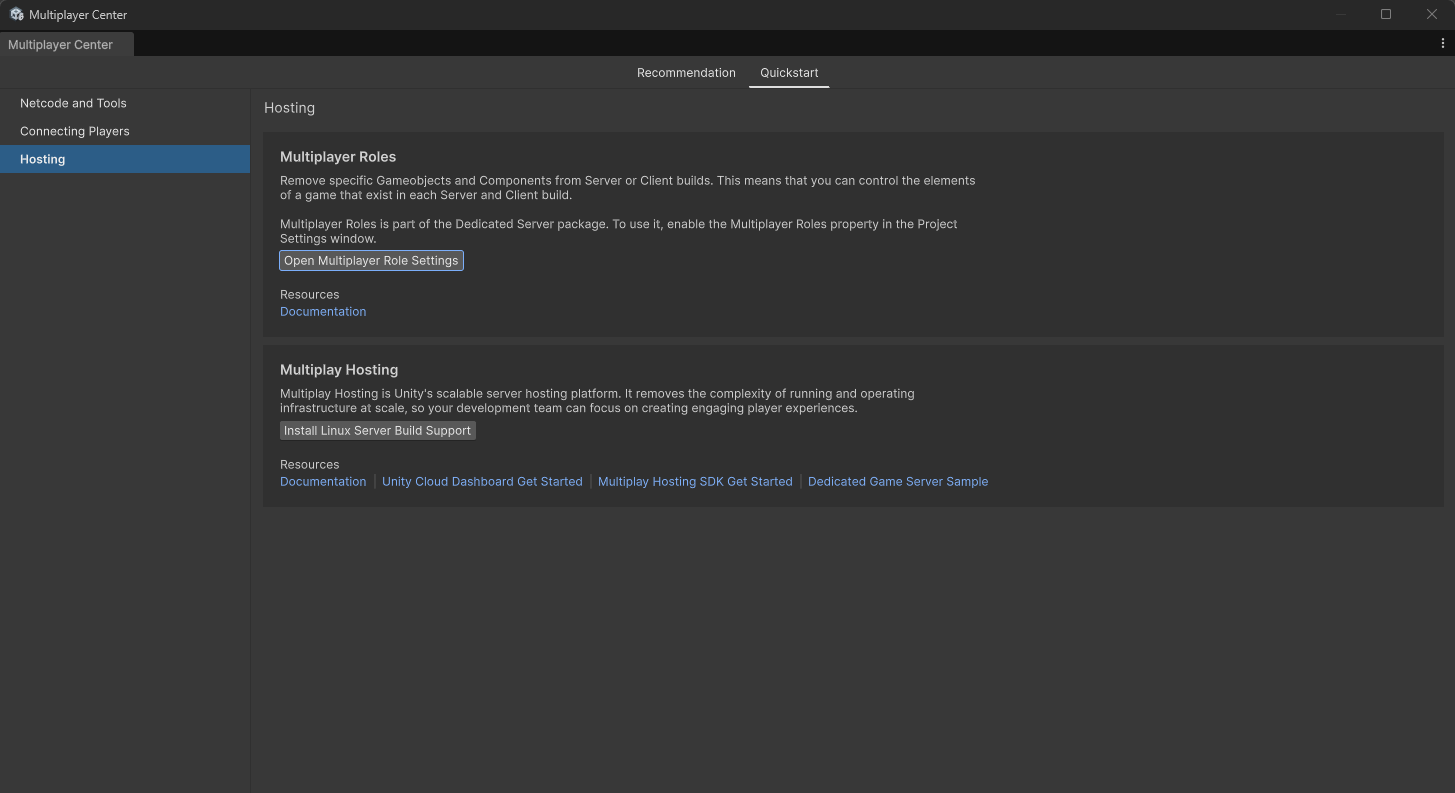1455x793 pixels.
Task: Click the Multiplayer Roles heading
Action: [338, 157]
